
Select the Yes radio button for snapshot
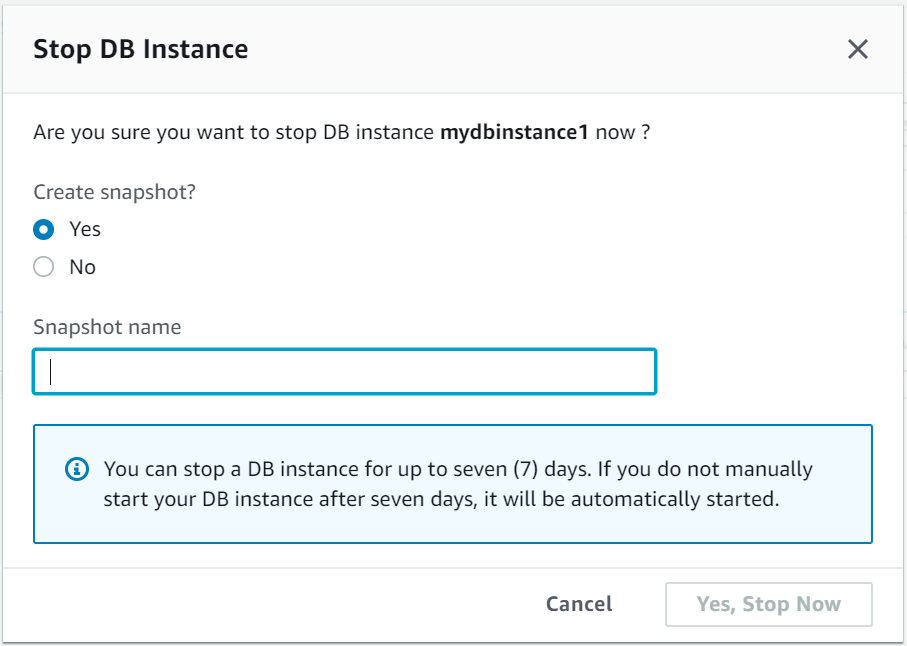[43, 229]
